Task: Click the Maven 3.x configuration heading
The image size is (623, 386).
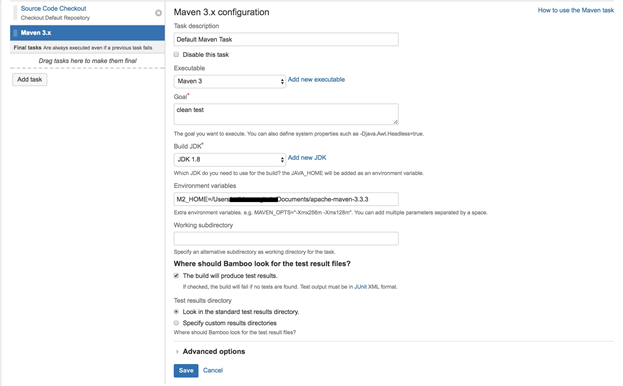Action: pyautogui.click(x=221, y=12)
